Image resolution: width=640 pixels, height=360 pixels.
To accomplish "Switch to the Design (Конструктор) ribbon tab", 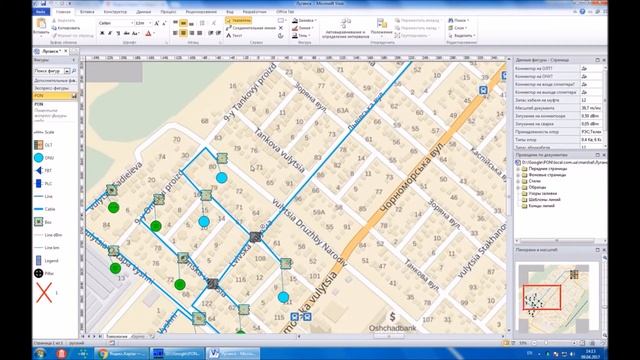I will (115, 12).
